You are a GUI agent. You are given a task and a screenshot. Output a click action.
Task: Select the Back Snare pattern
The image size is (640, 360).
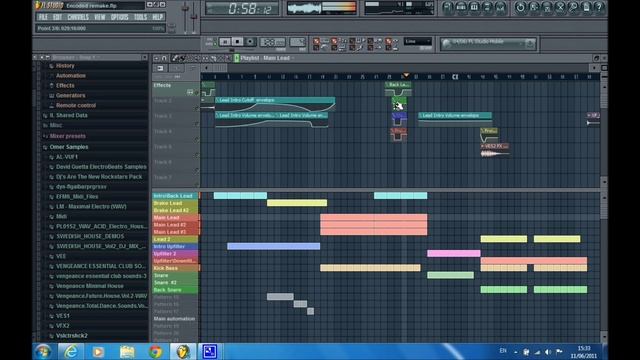(176, 290)
